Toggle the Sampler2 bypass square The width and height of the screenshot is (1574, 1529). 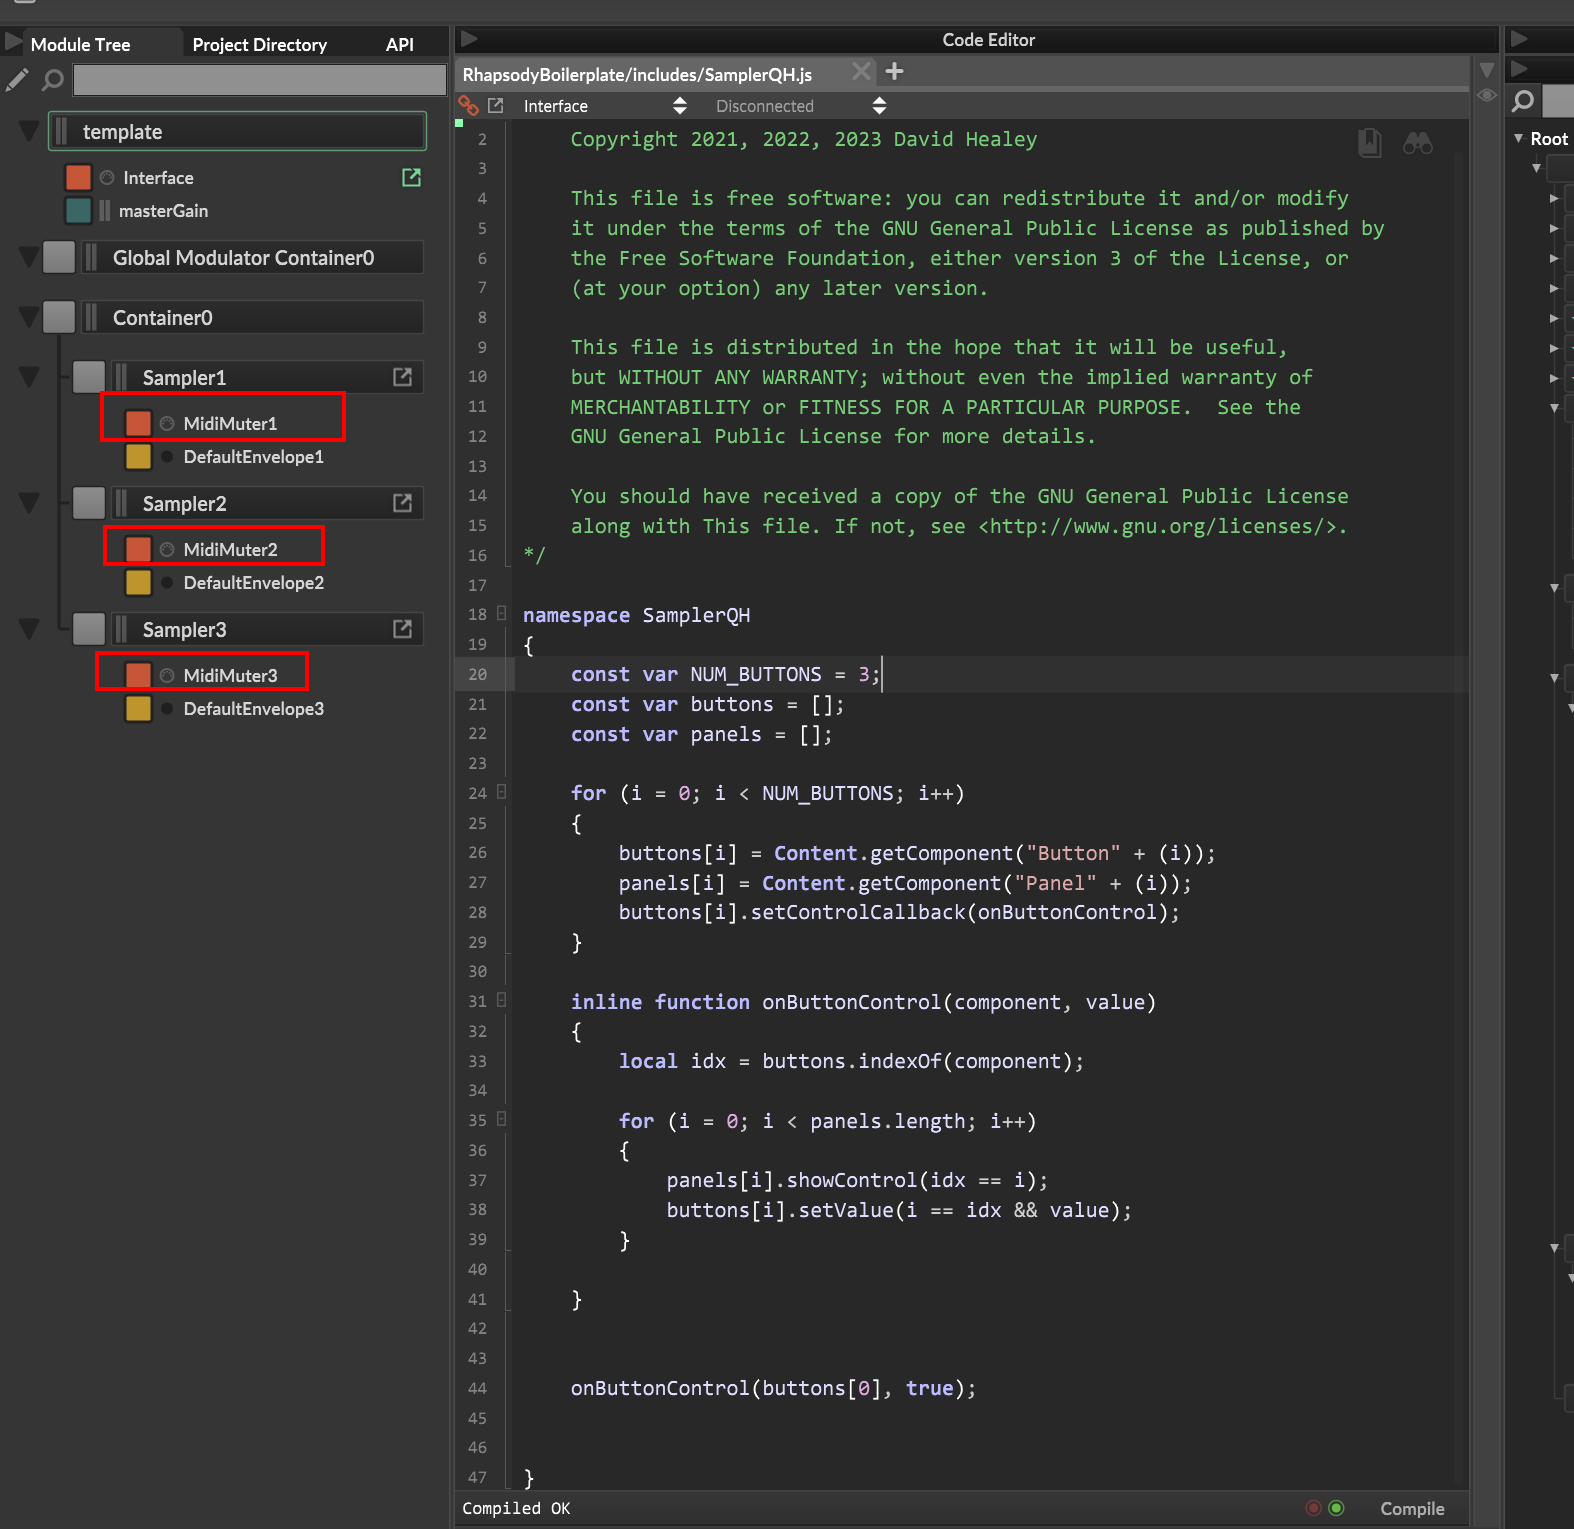[x=89, y=503]
